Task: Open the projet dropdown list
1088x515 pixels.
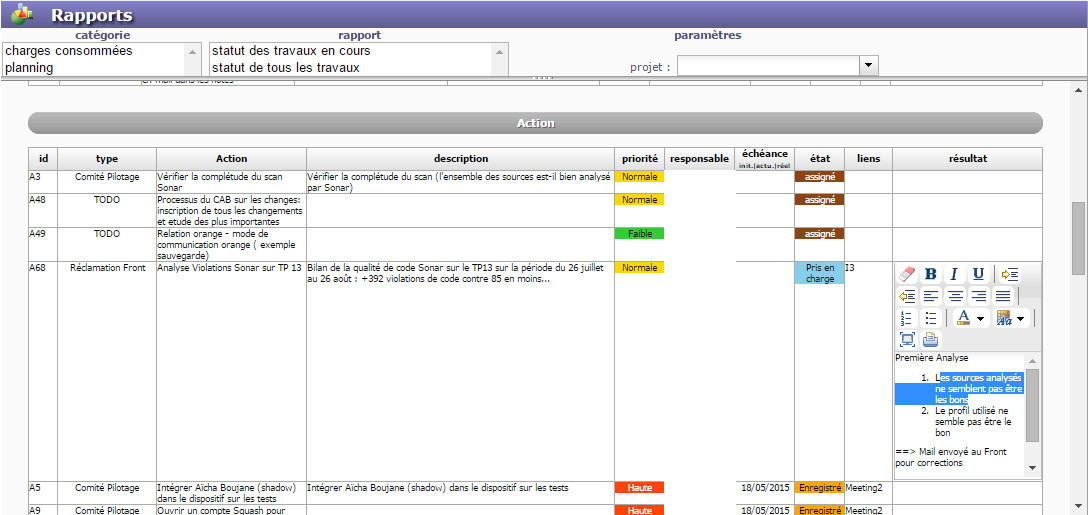Action: [868, 66]
